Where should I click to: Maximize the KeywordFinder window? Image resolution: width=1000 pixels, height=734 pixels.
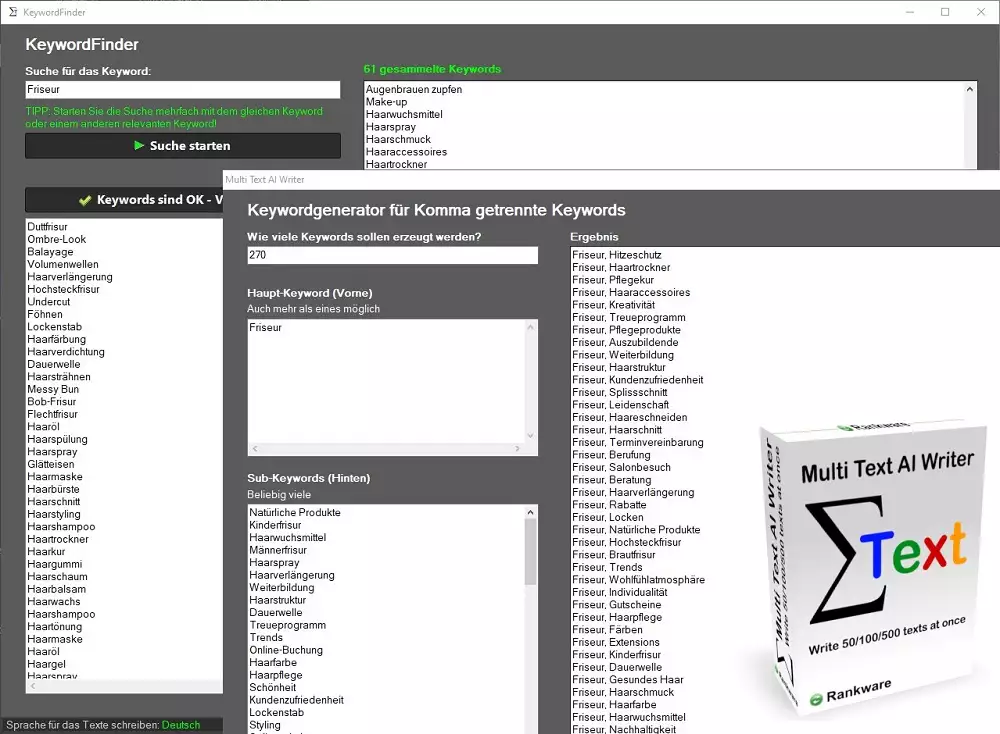945,12
